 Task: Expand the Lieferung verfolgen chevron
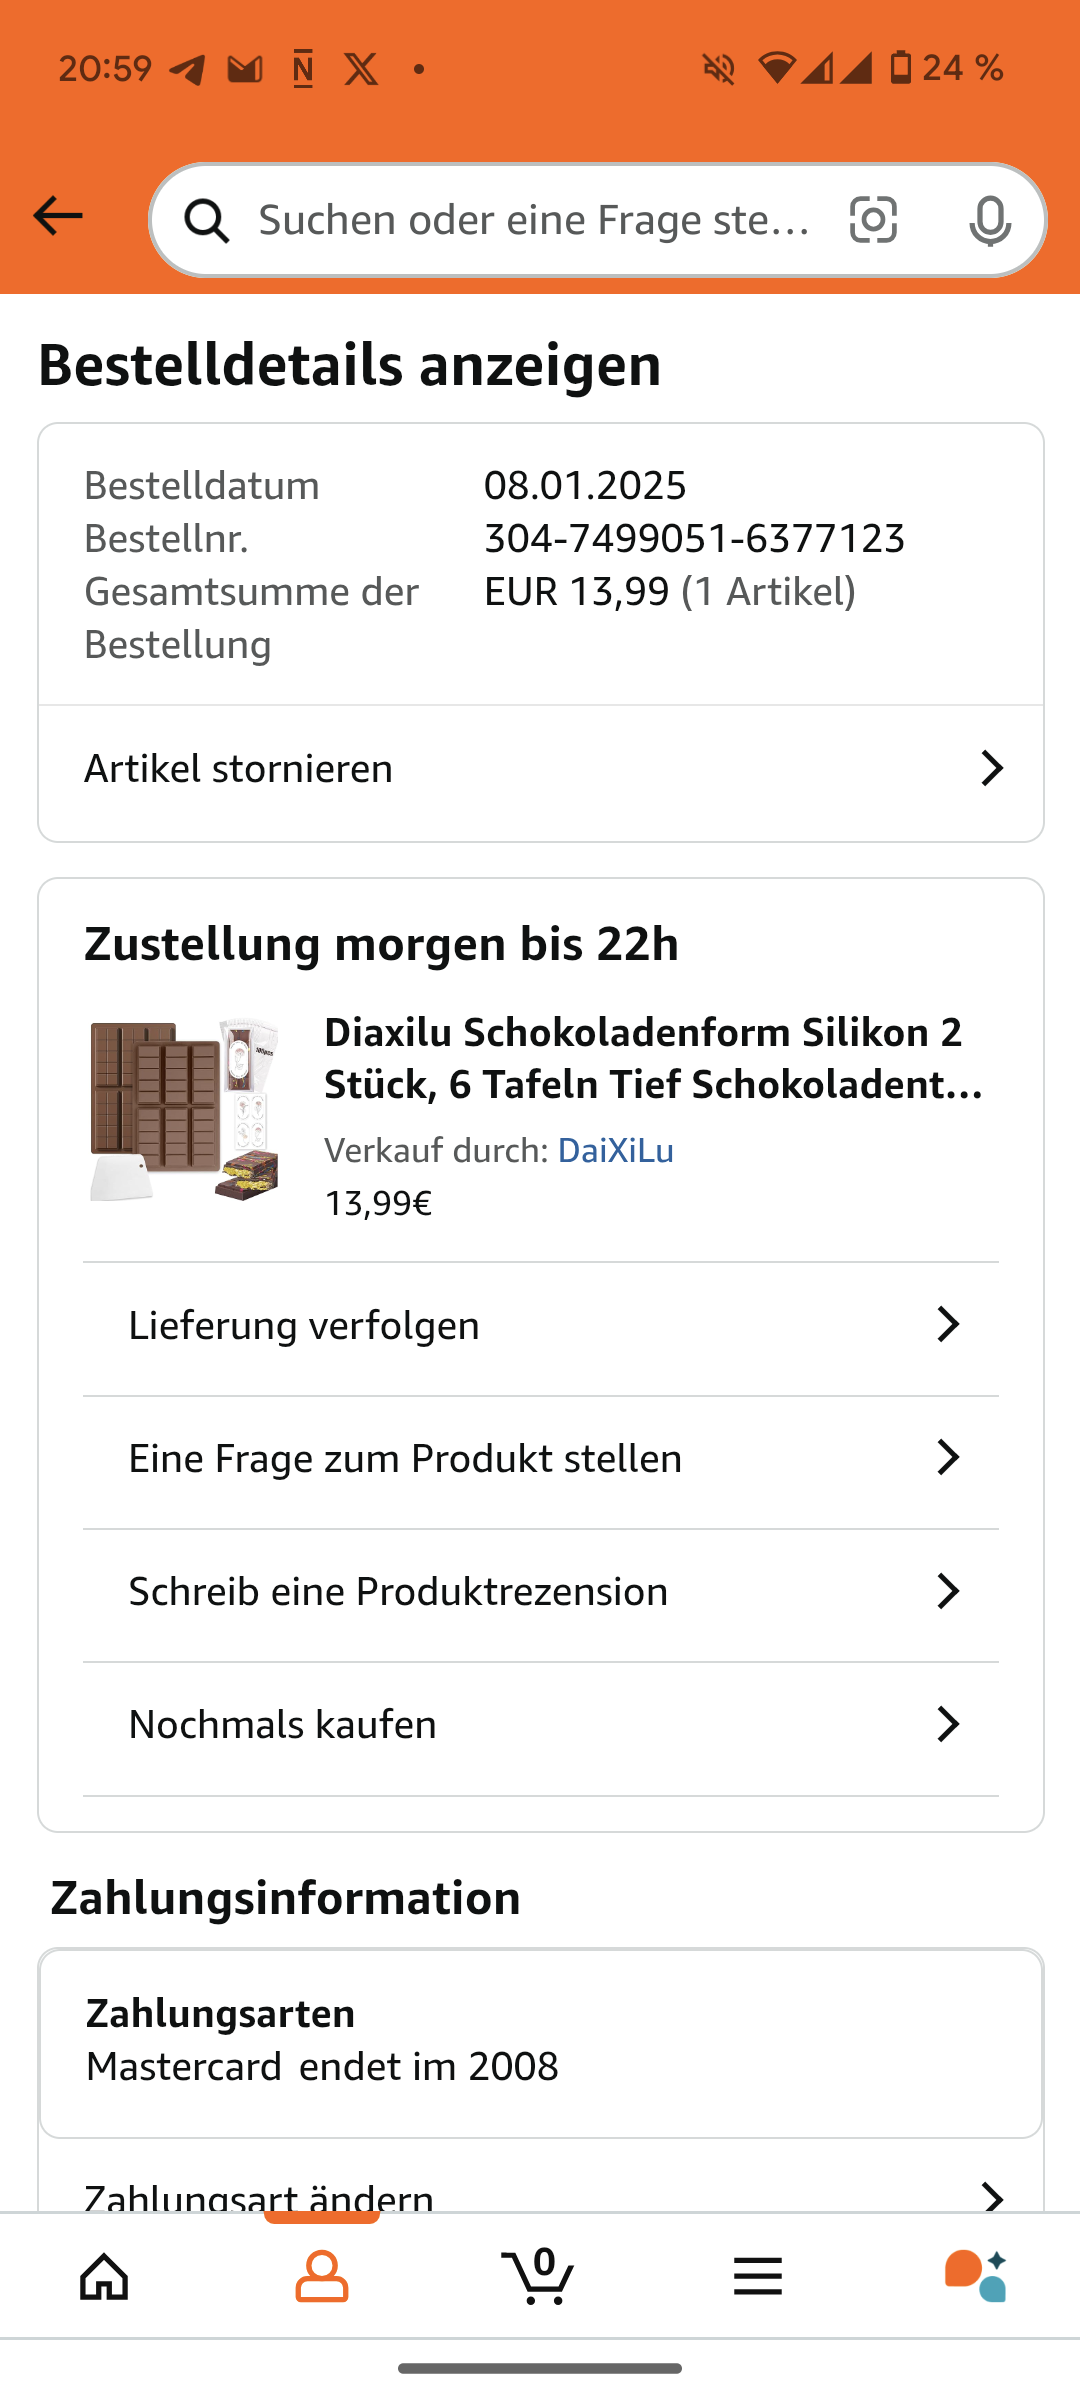click(x=947, y=1325)
